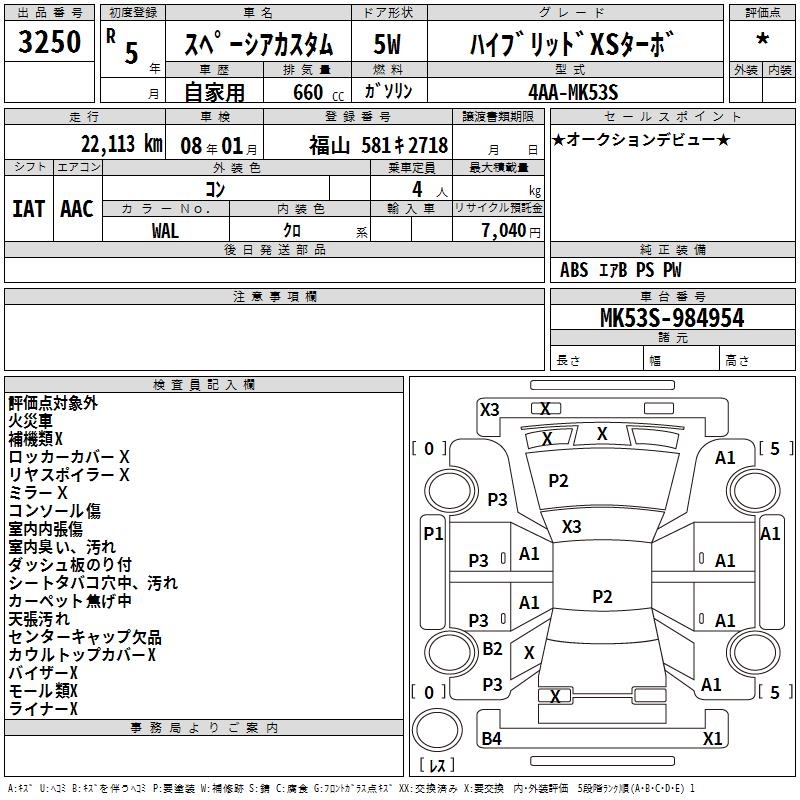Click note シートタバコ穴中、汚れ
This screenshot has height=800, width=800.
coord(93,583)
